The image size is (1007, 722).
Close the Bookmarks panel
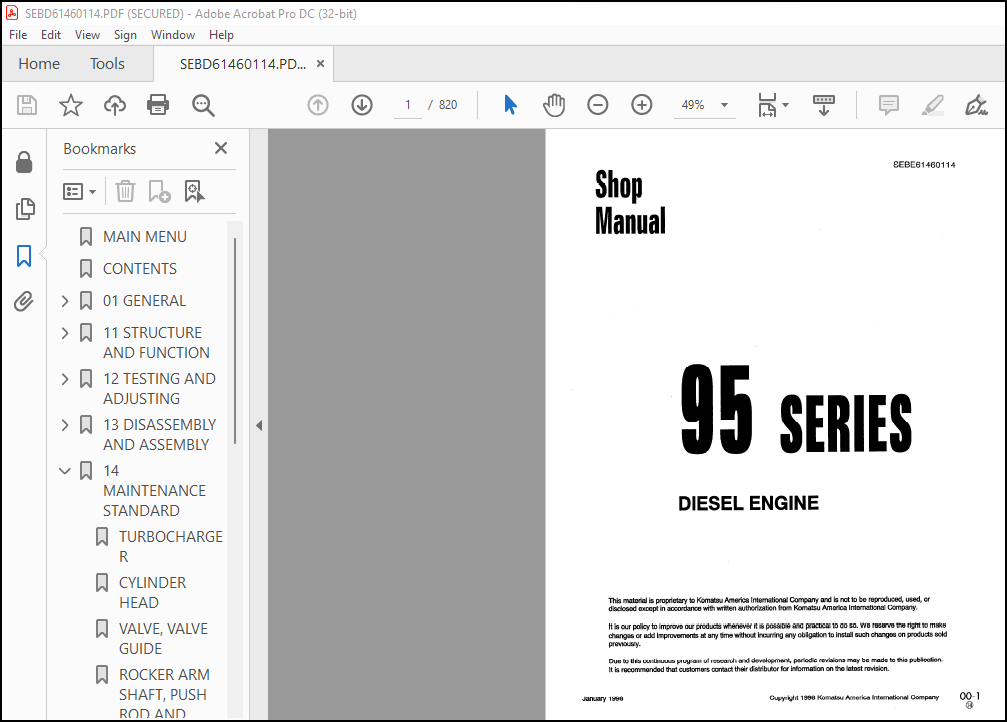[x=221, y=148]
